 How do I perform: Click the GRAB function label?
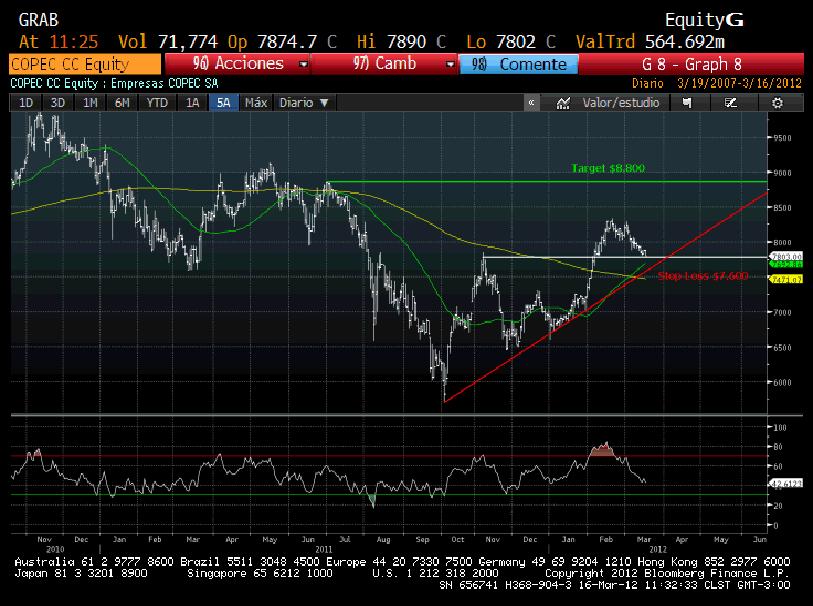click(x=38, y=20)
